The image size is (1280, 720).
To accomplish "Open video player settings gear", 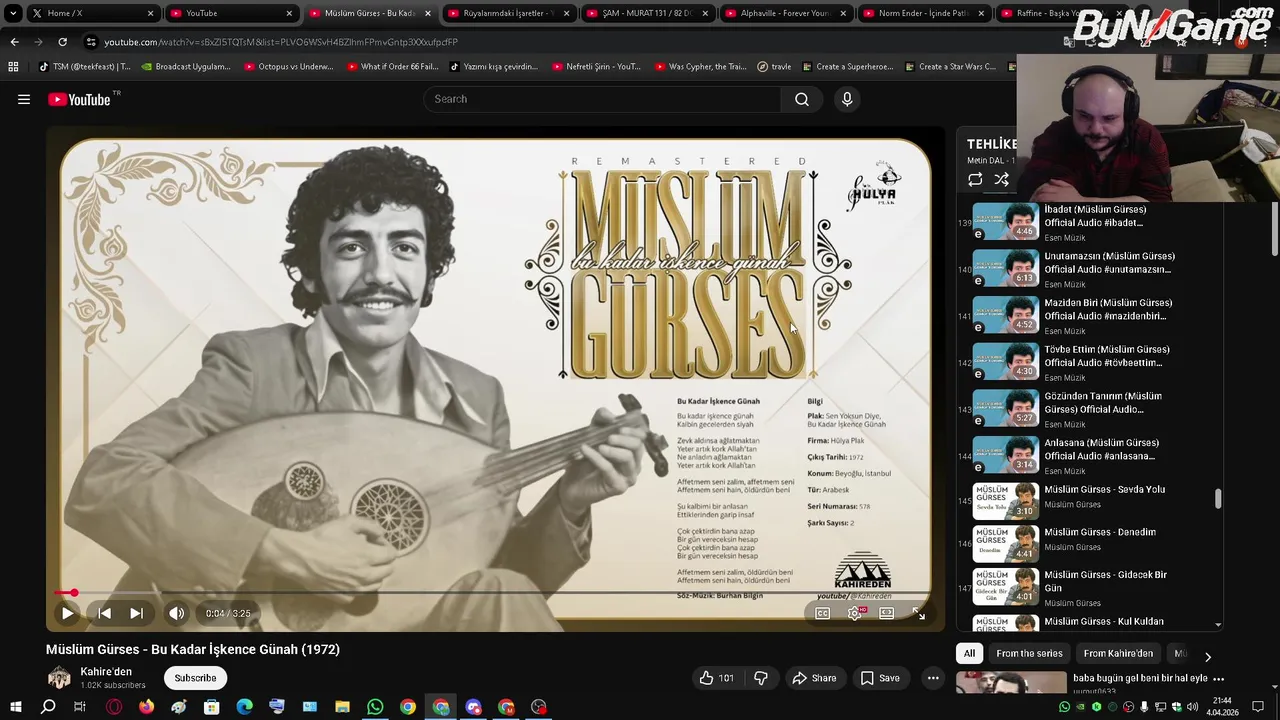I will tap(855, 614).
